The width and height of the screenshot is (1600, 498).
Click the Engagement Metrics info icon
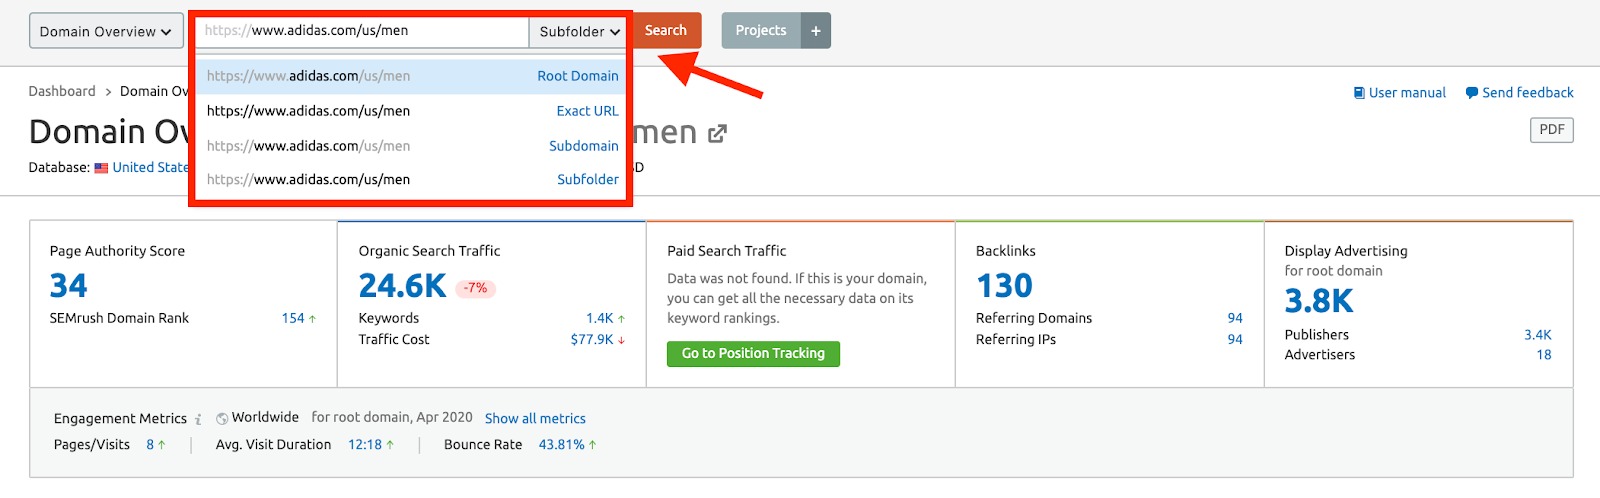198,419
